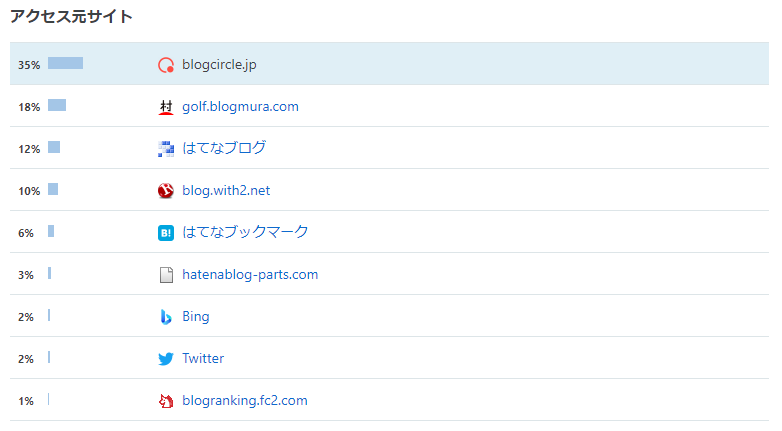Viewport: 782px width, 431px height.
Task: Click the 10% bar for blog.with2.net
Action: tap(53, 189)
